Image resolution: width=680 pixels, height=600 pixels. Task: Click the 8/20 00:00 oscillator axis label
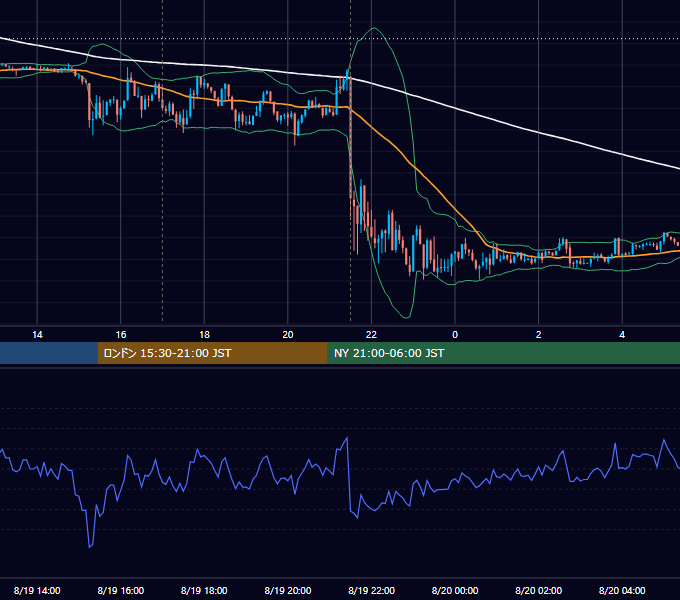tap(455, 590)
